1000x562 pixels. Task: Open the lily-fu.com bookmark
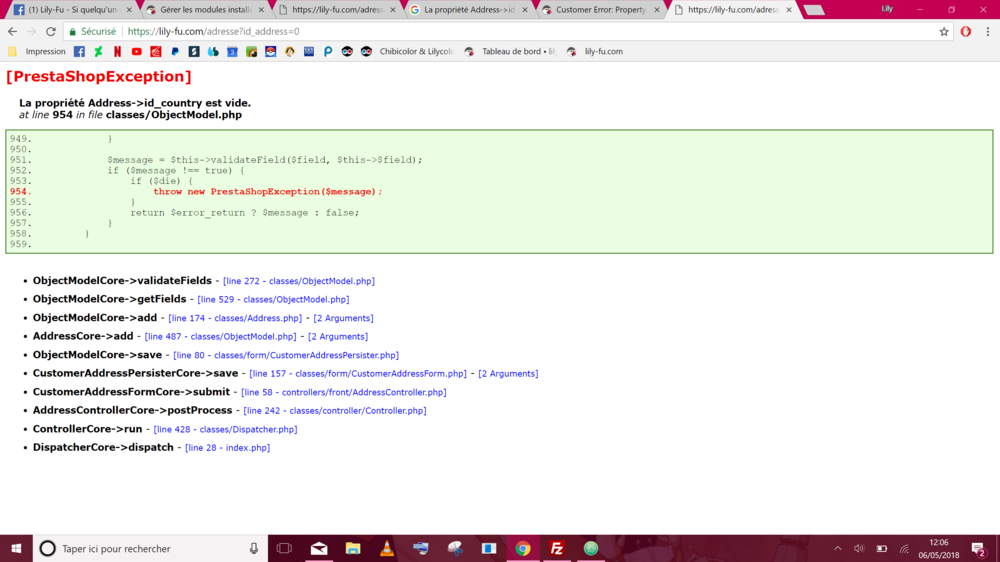(595, 52)
